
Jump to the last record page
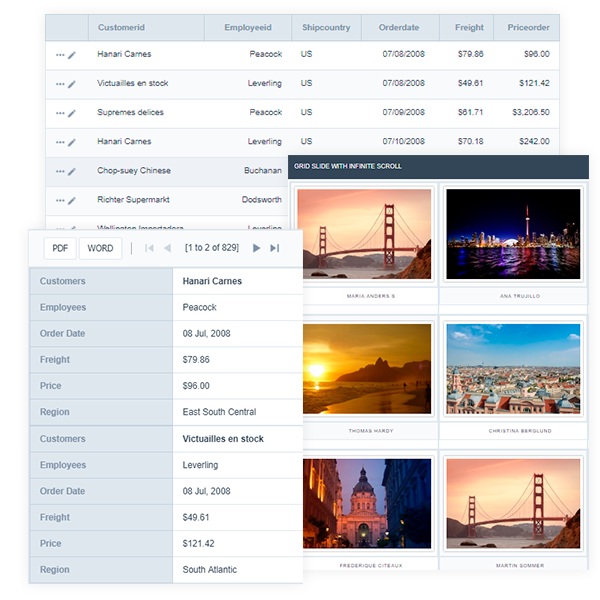[x=275, y=248]
